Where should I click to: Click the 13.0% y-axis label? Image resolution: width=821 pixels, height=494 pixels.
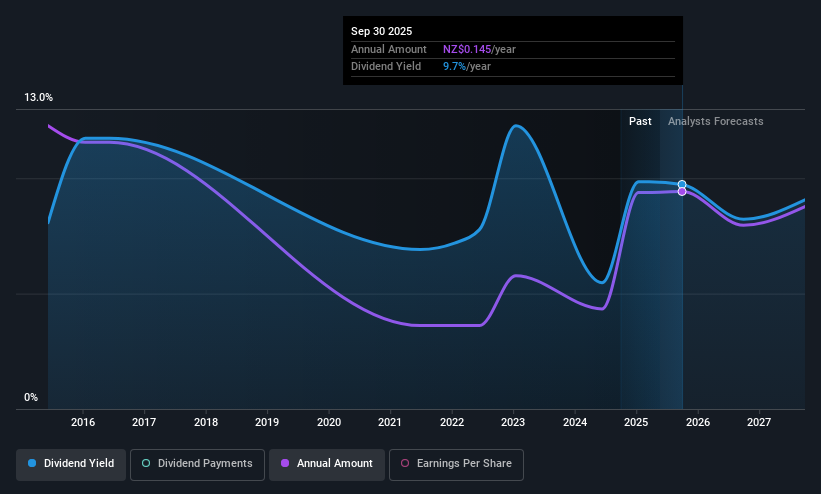pyautogui.click(x=38, y=97)
